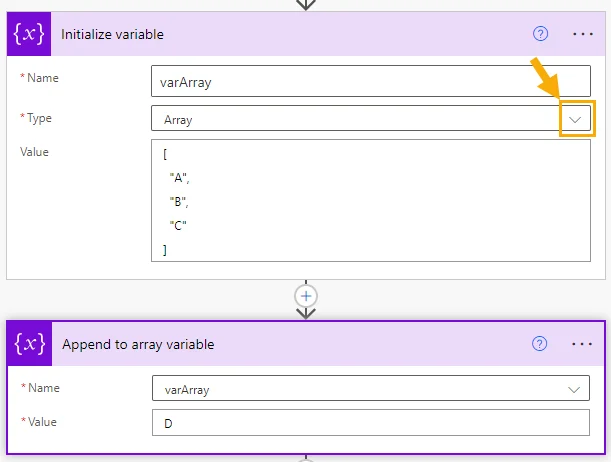Open Initialize variable ellipsis menu
Viewport: 611px width, 462px height.
[x=583, y=34]
